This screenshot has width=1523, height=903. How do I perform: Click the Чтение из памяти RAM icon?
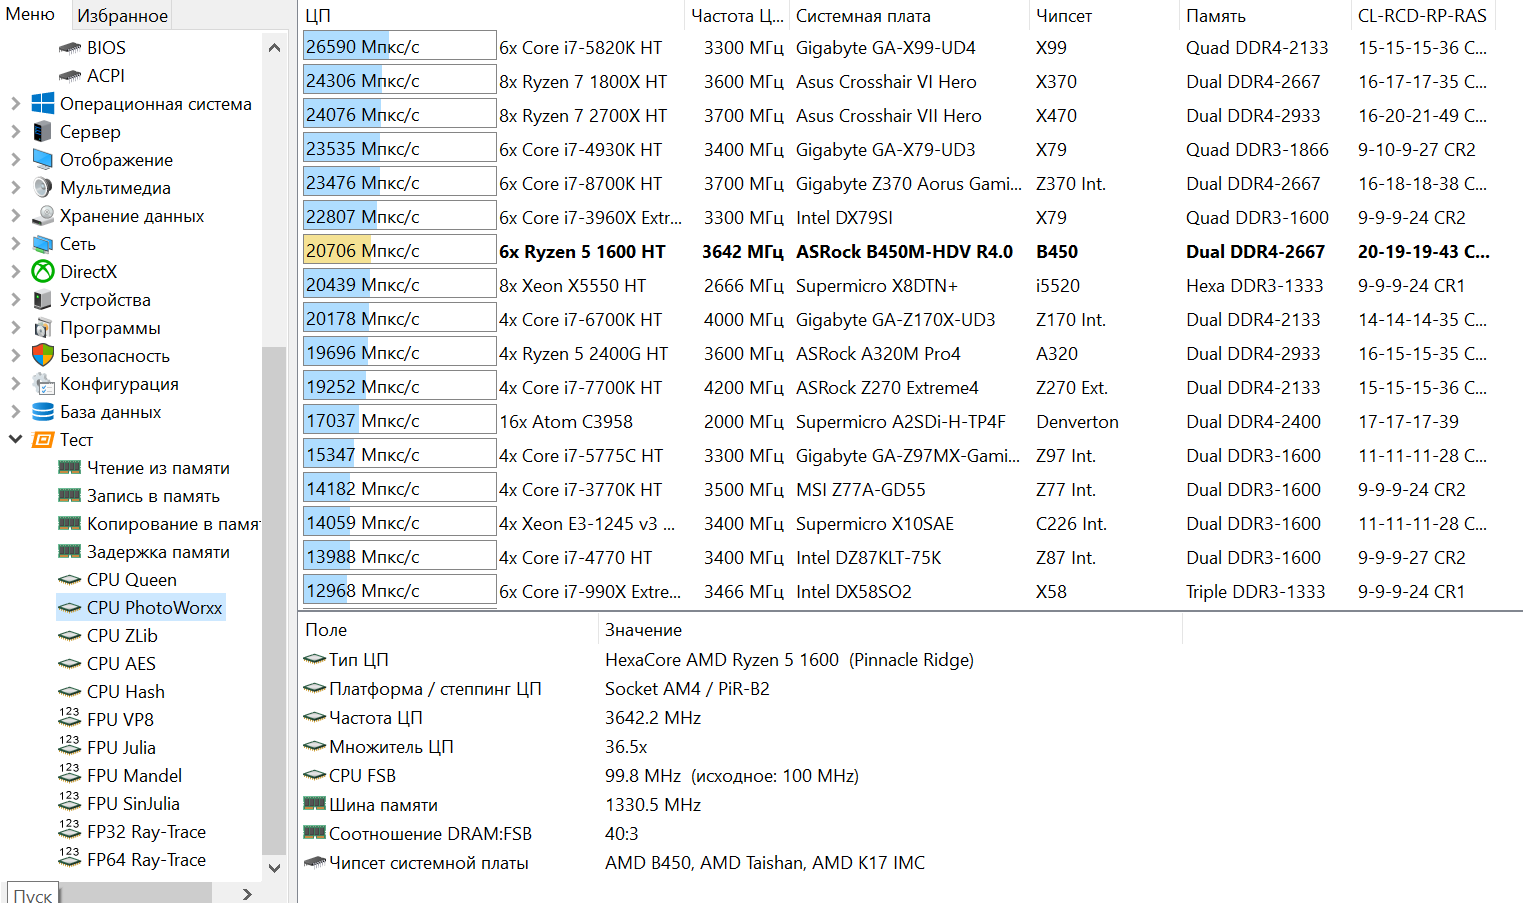[x=70, y=467]
